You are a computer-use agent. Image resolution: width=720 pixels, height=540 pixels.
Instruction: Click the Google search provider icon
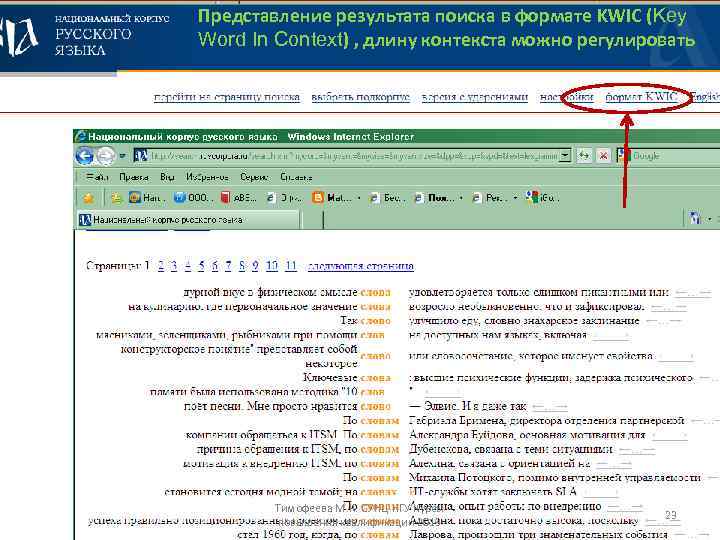[624, 156]
